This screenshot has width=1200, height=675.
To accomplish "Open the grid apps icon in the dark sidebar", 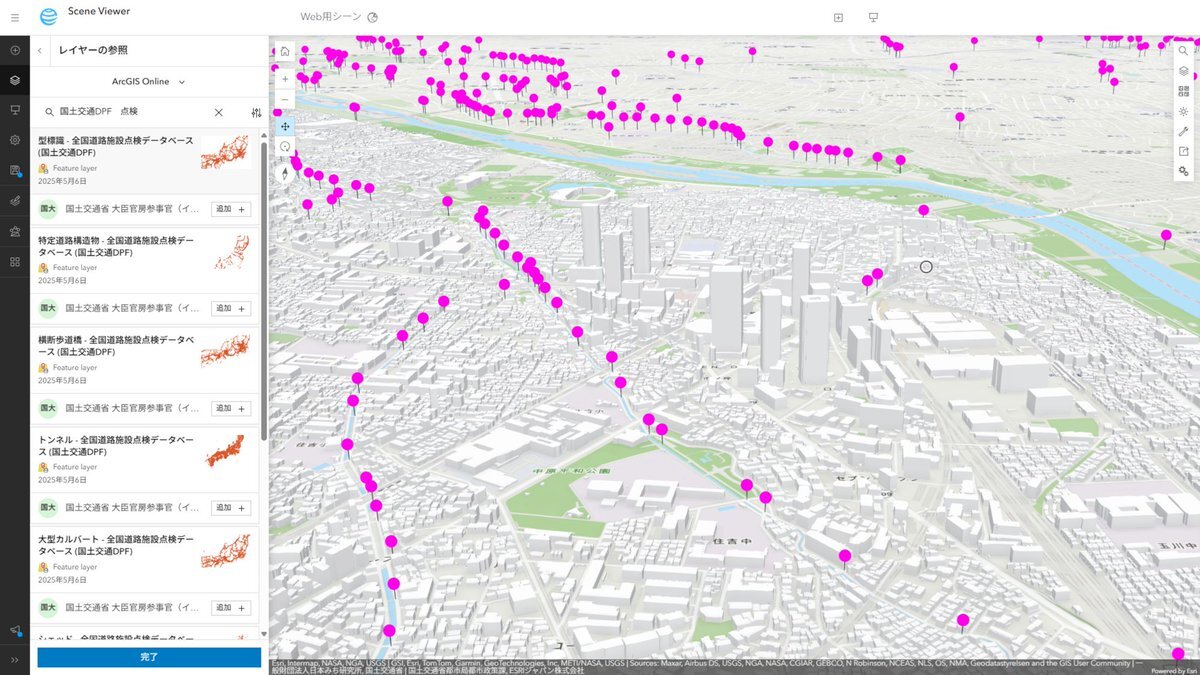I will (15, 262).
